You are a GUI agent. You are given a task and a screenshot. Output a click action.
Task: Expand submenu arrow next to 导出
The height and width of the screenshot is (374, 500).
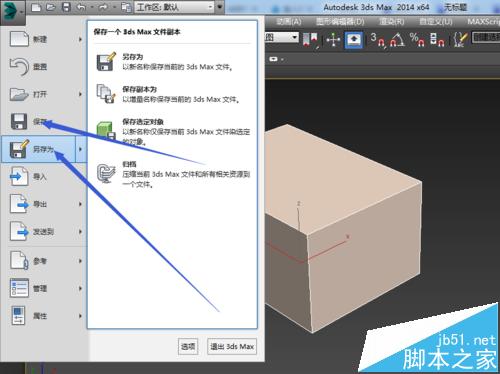pyautogui.click(x=80, y=204)
